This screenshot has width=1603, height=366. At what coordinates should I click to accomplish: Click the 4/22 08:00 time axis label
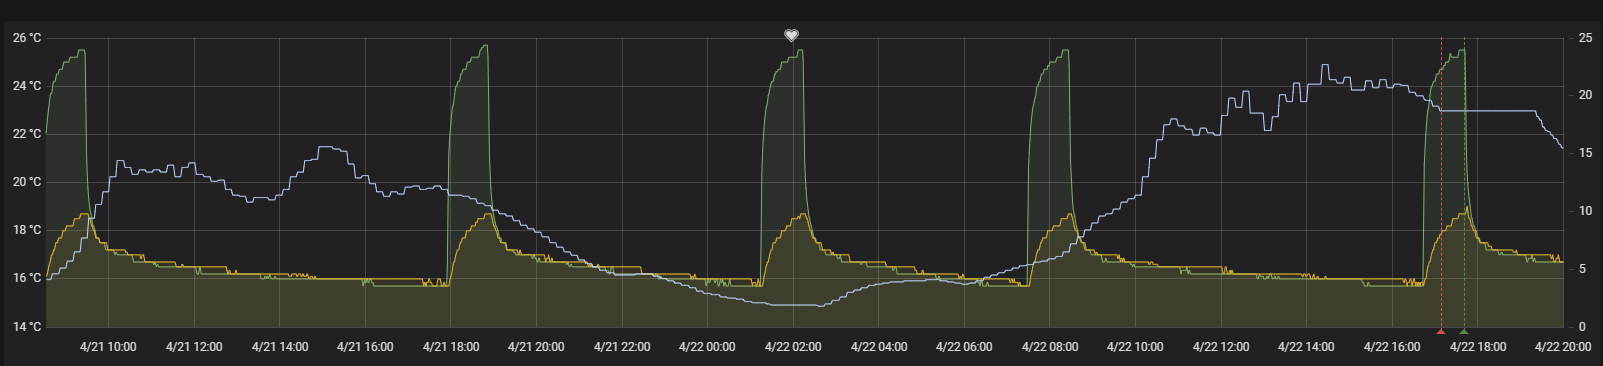point(1050,347)
